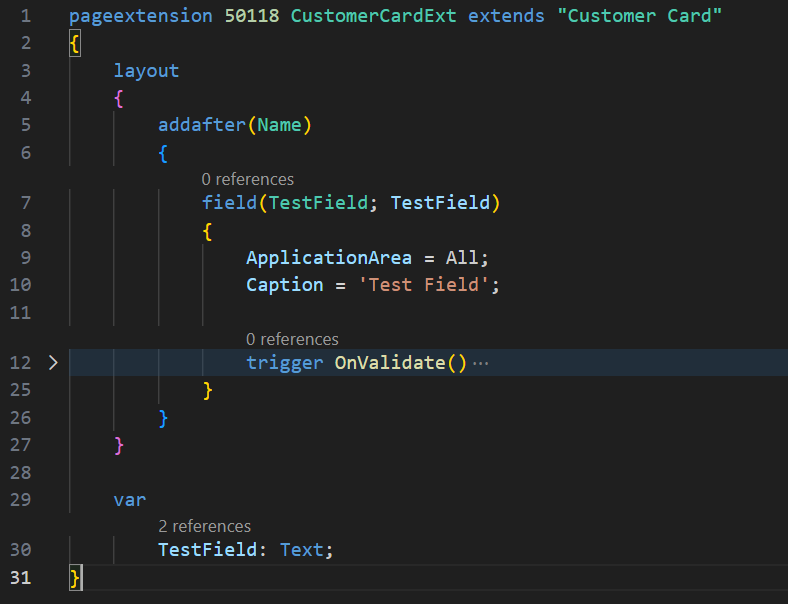788x604 pixels.
Task: Place cursor on 'layout' keyword
Action: tap(146, 71)
